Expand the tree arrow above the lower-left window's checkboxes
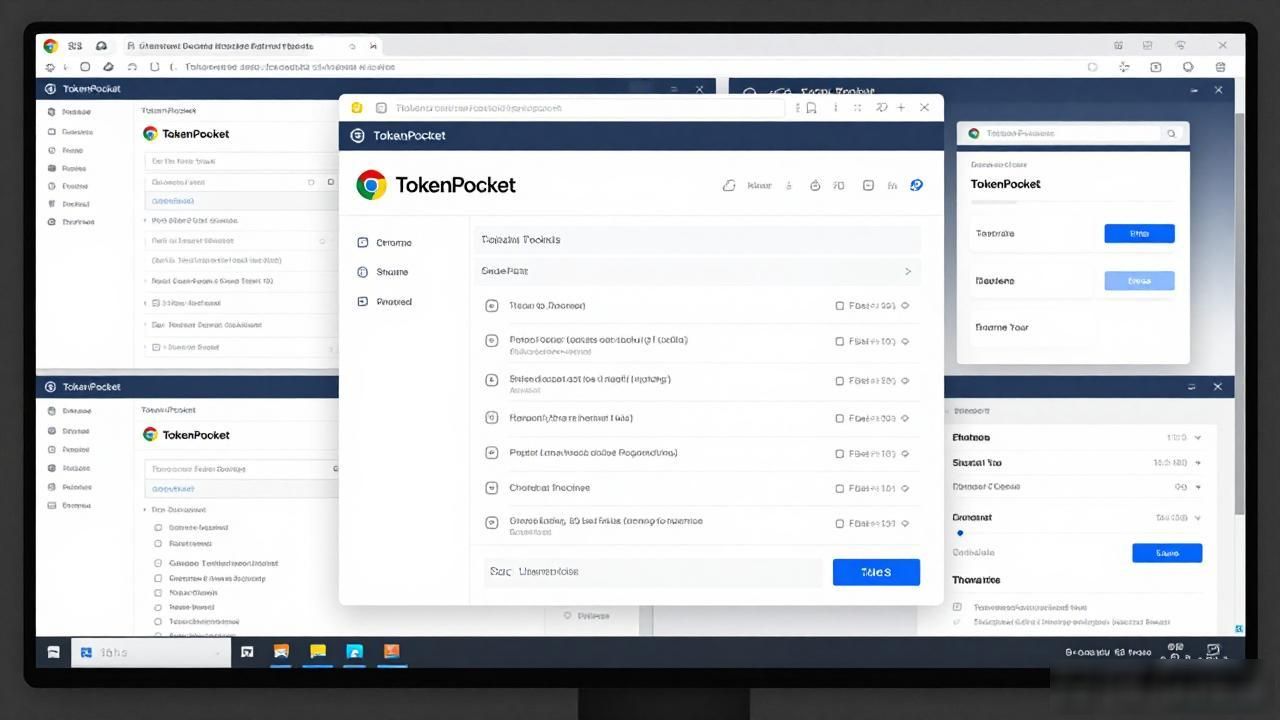This screenshot has height=720, width=1280. coord(145,509)
